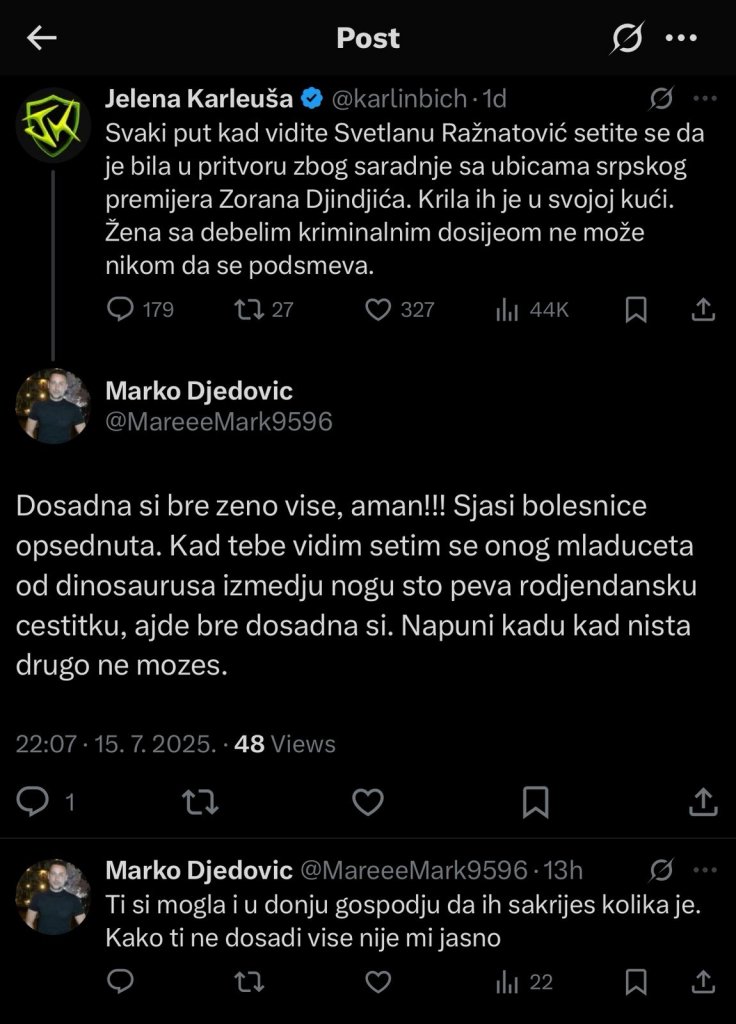
Task: Open the @karlinbich handle link
Action: coord(398,99)
